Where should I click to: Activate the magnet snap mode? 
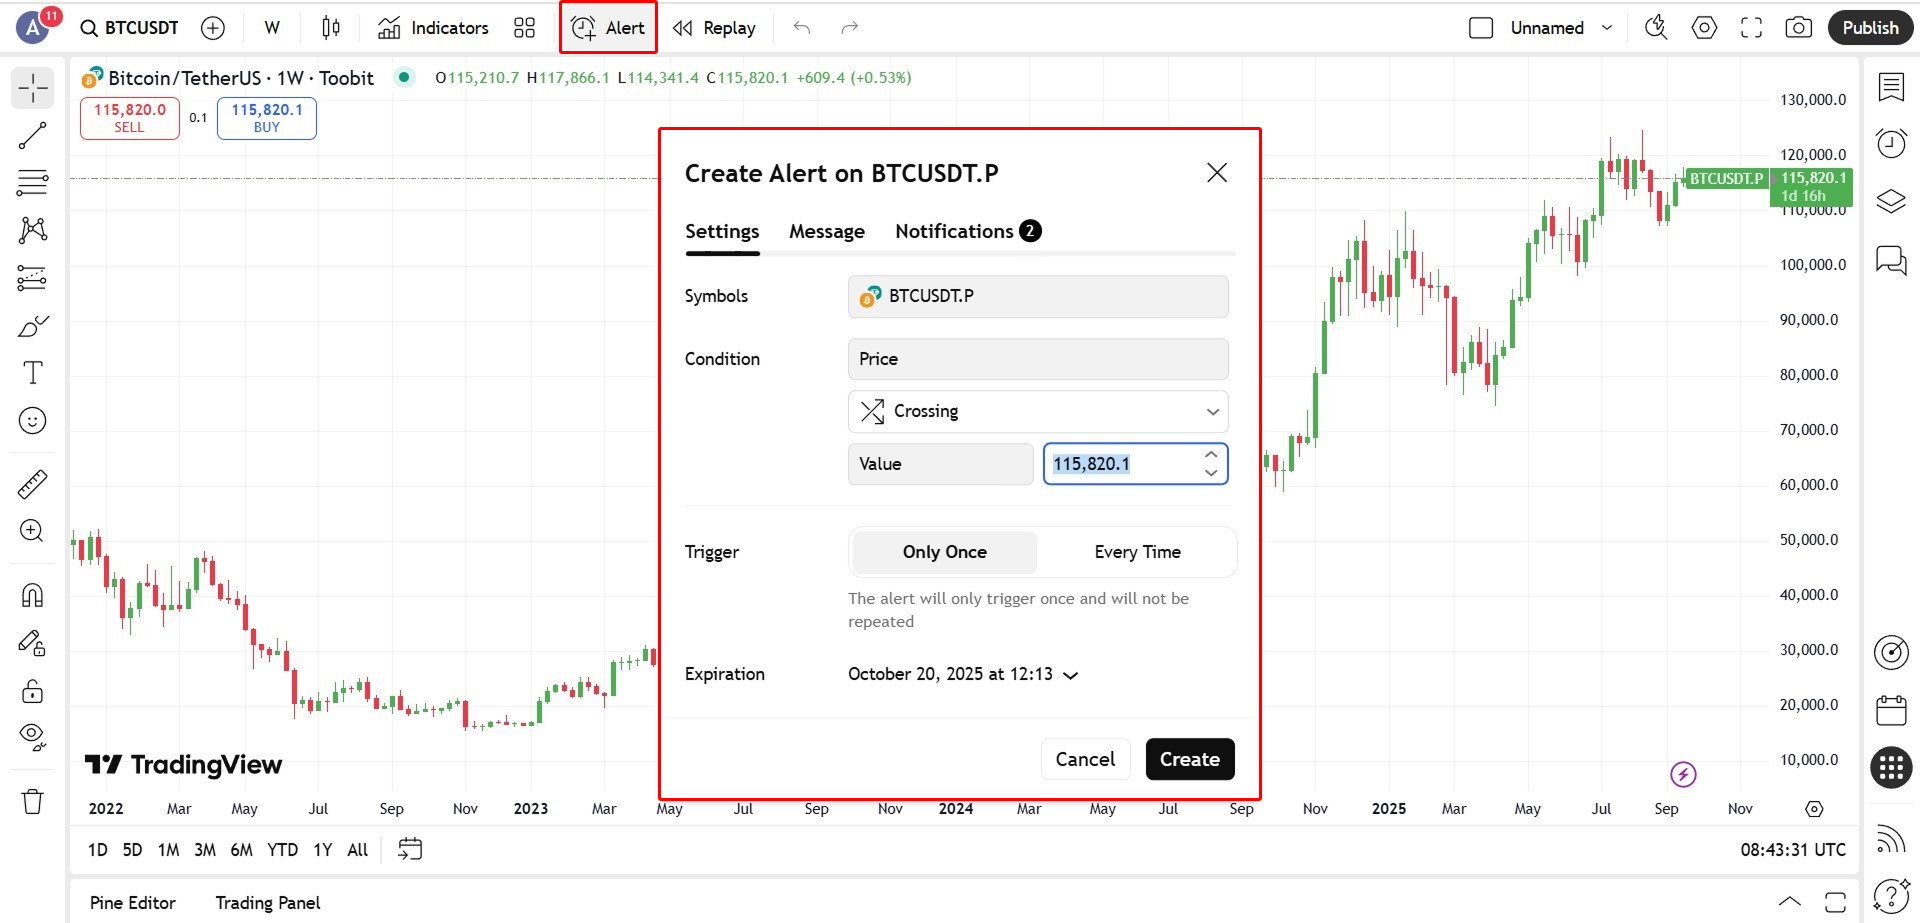click(x=33, y=596)
